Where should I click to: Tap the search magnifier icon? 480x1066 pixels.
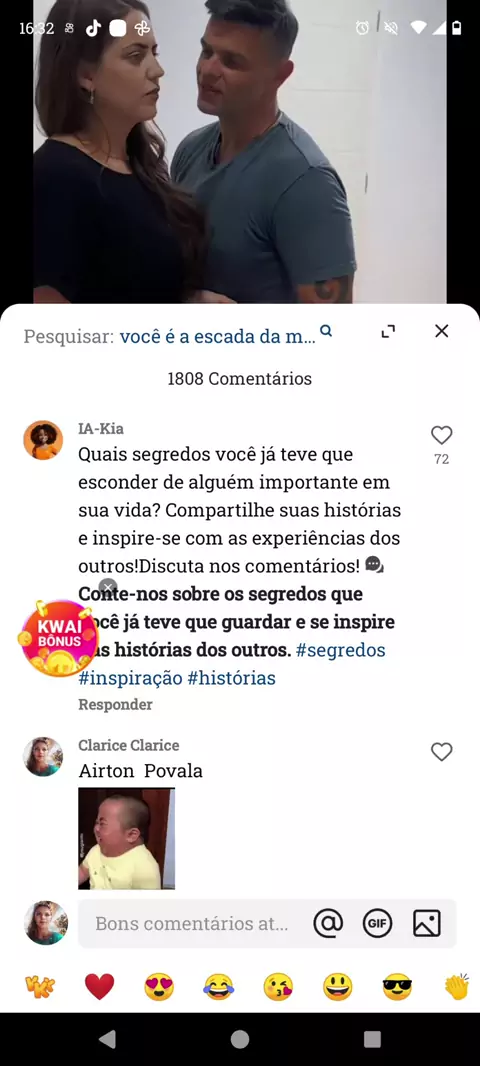pos(326,331)
